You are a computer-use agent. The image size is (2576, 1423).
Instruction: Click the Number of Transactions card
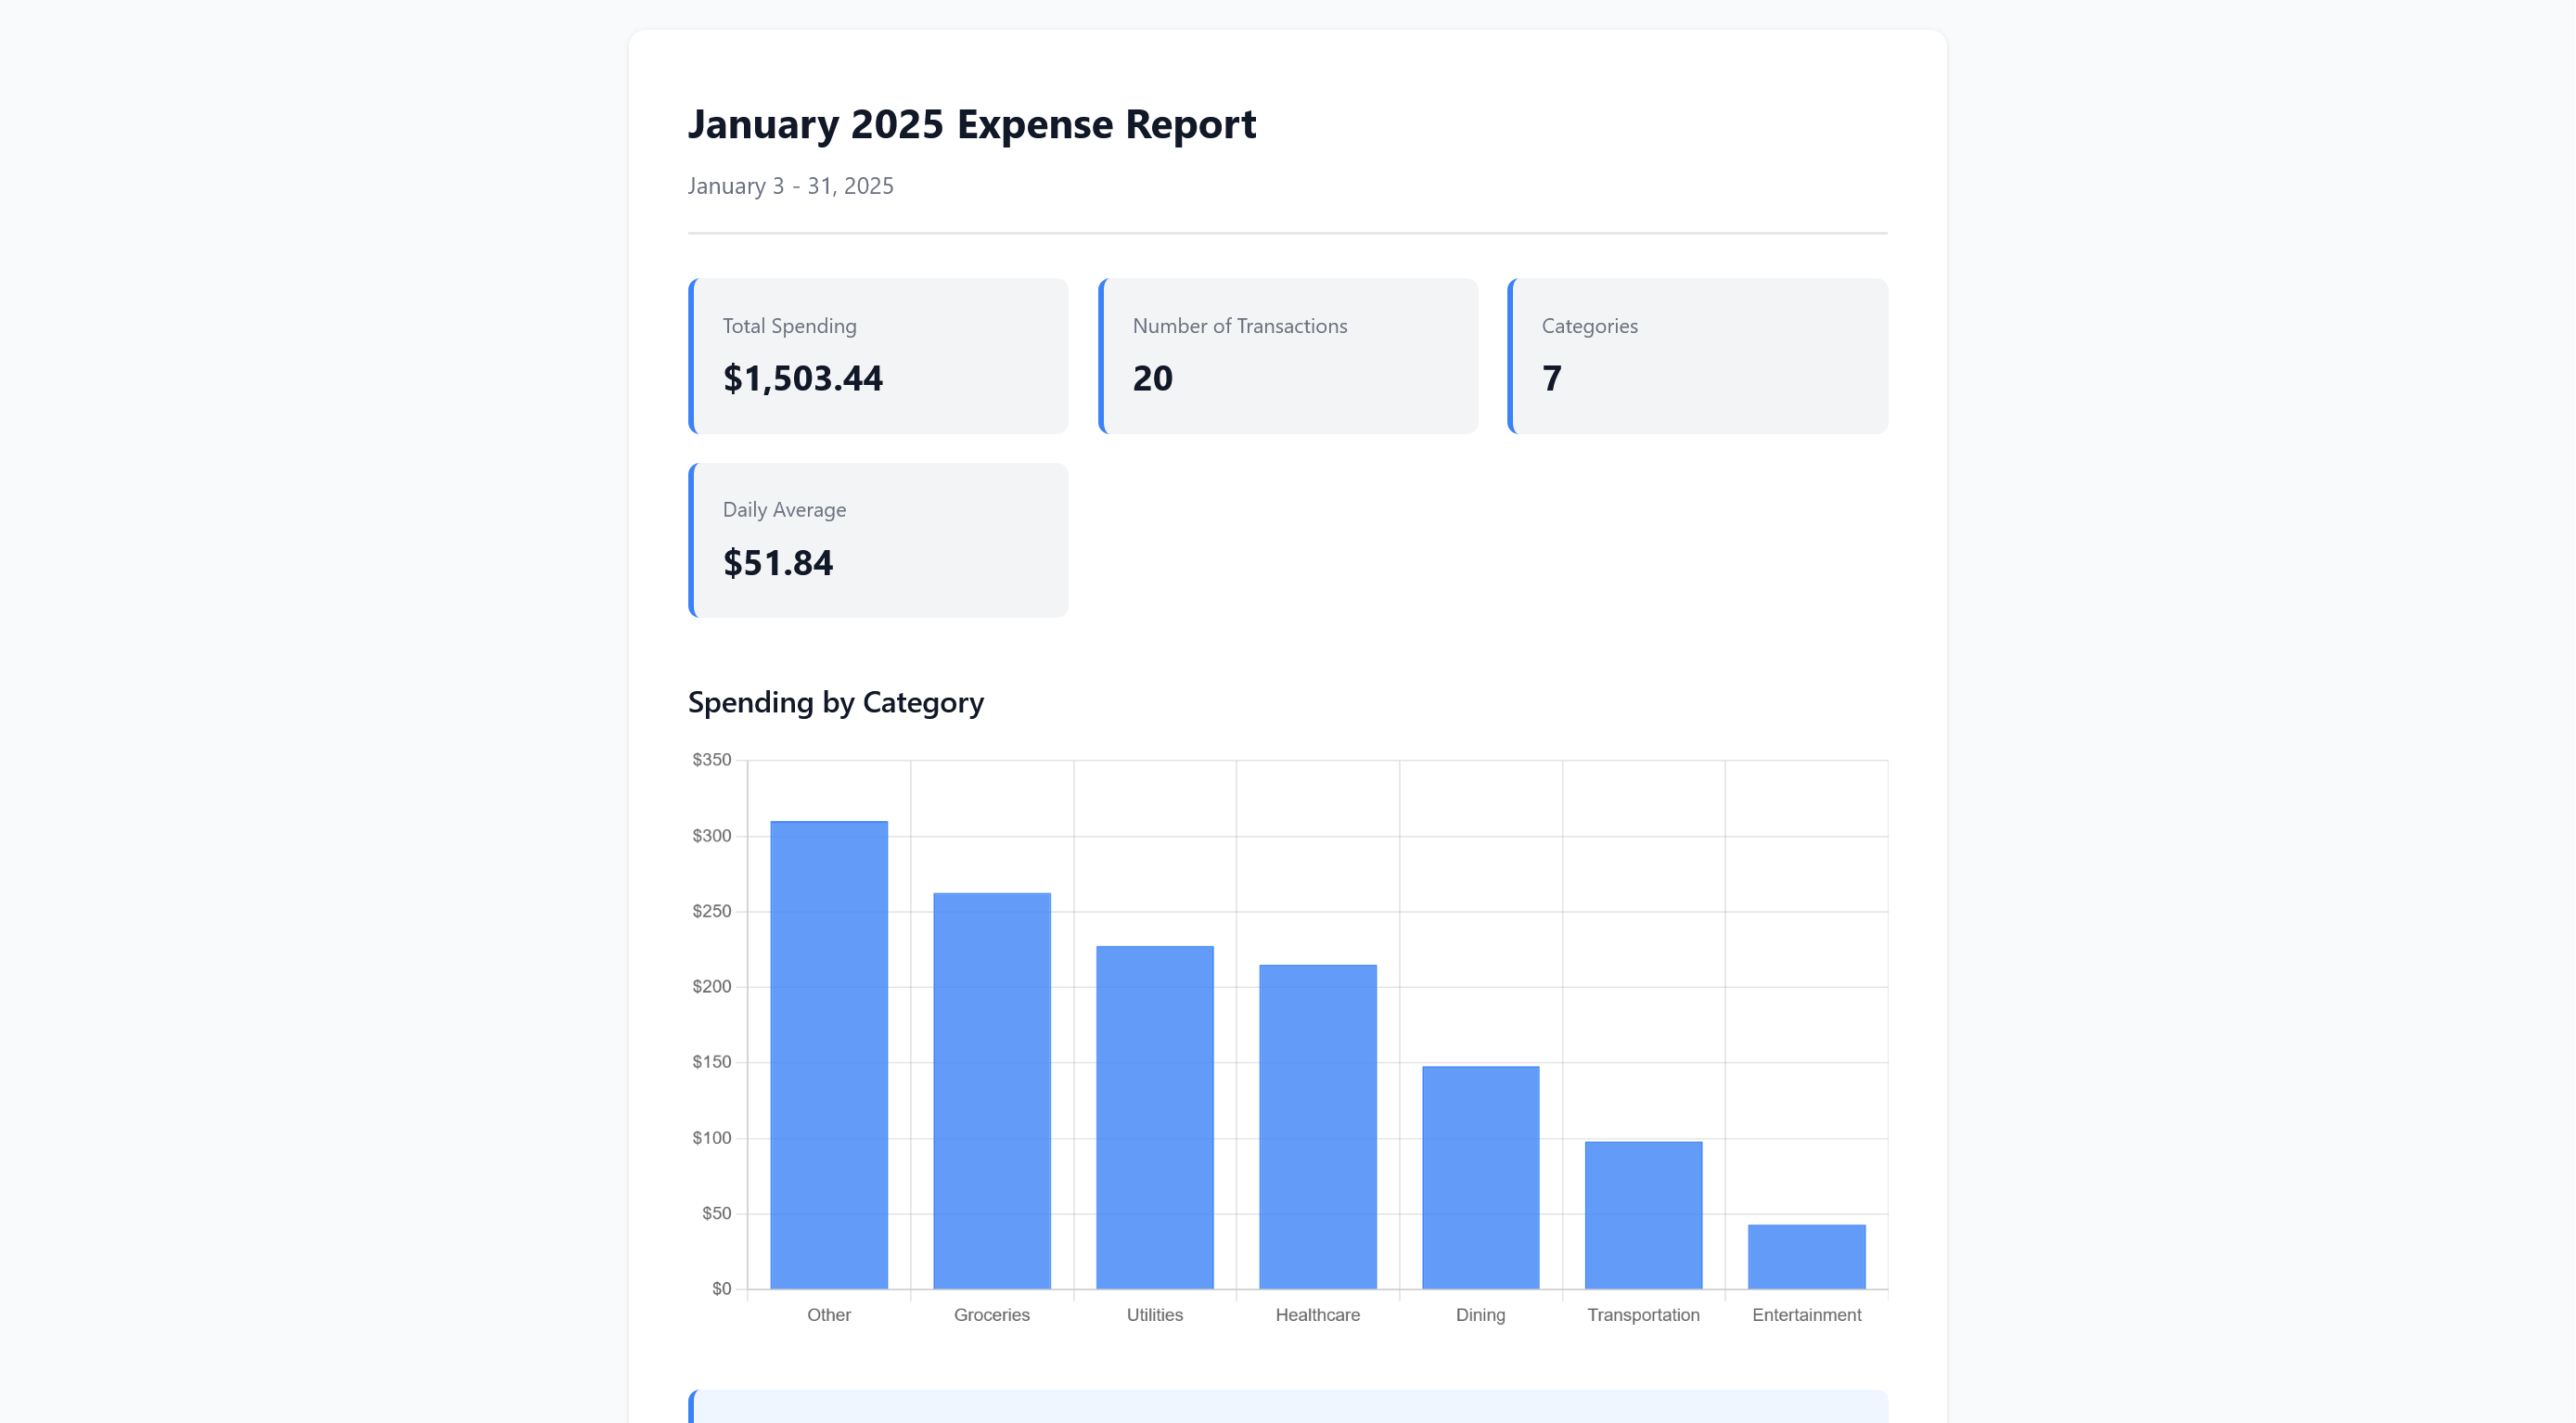pos(1288,356)
